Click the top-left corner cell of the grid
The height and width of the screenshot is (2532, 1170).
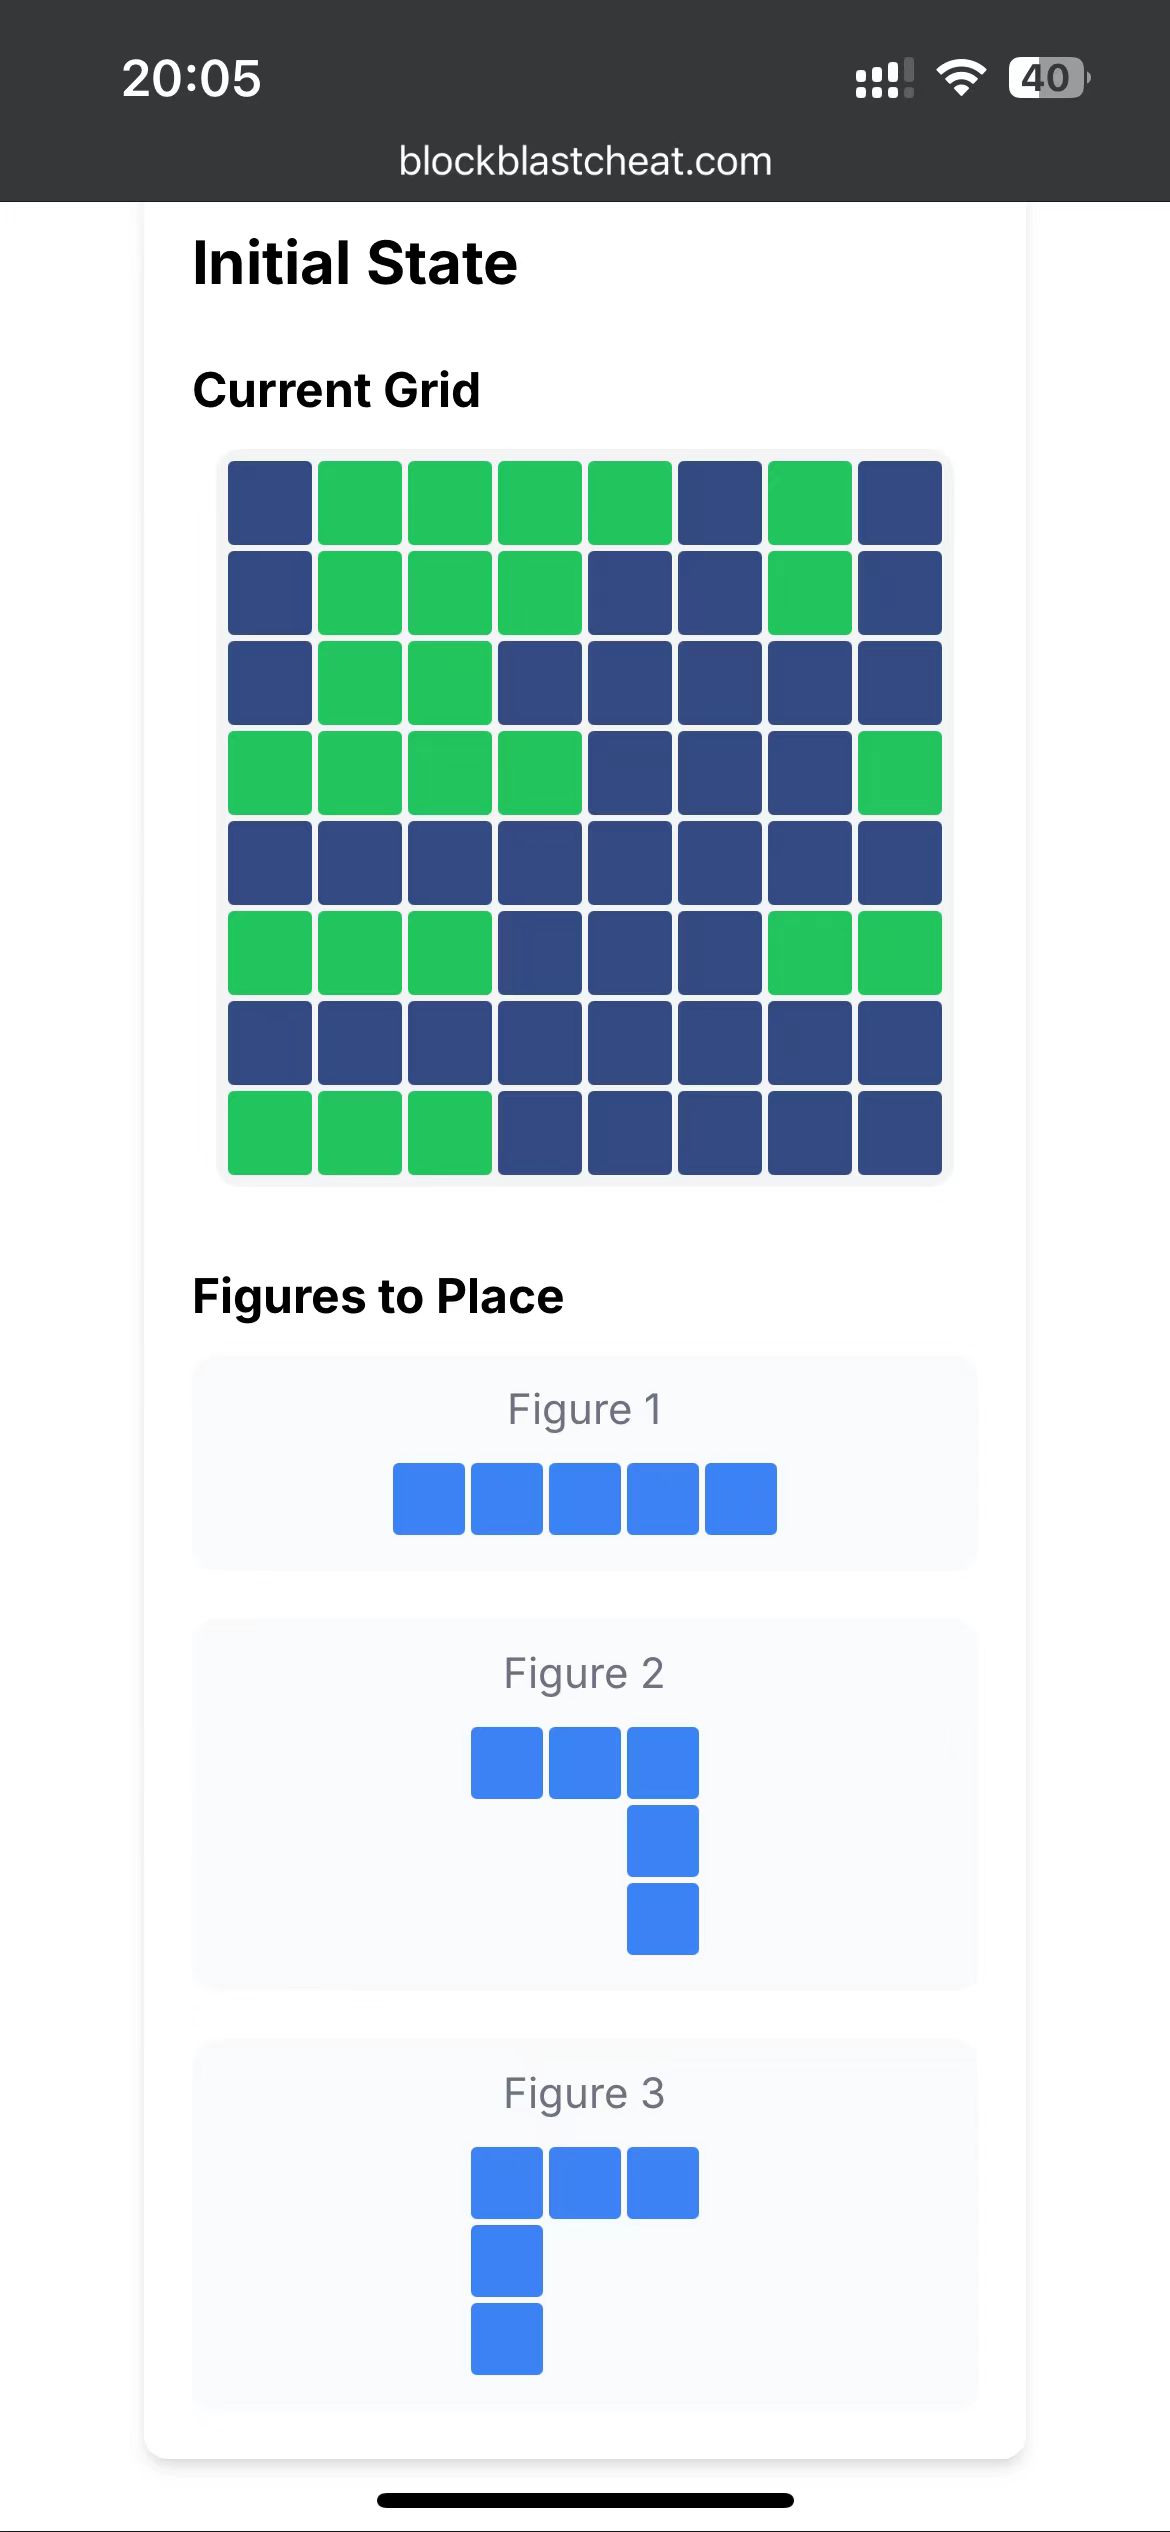click(270, 503)
